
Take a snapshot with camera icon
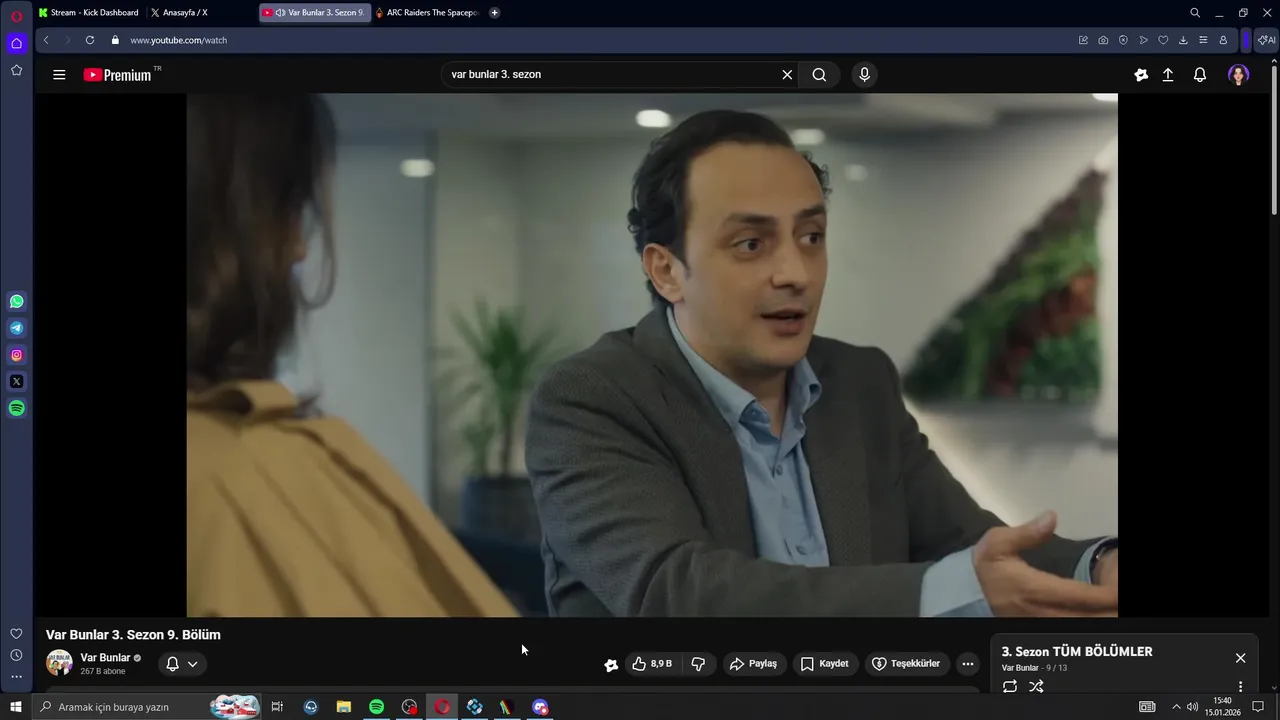click(x=1103, y=40)
